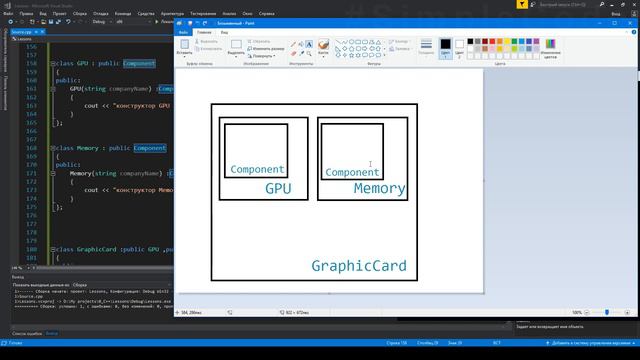Open the x86 platform dropdown

pyautogui.click(x=132, y=22)
